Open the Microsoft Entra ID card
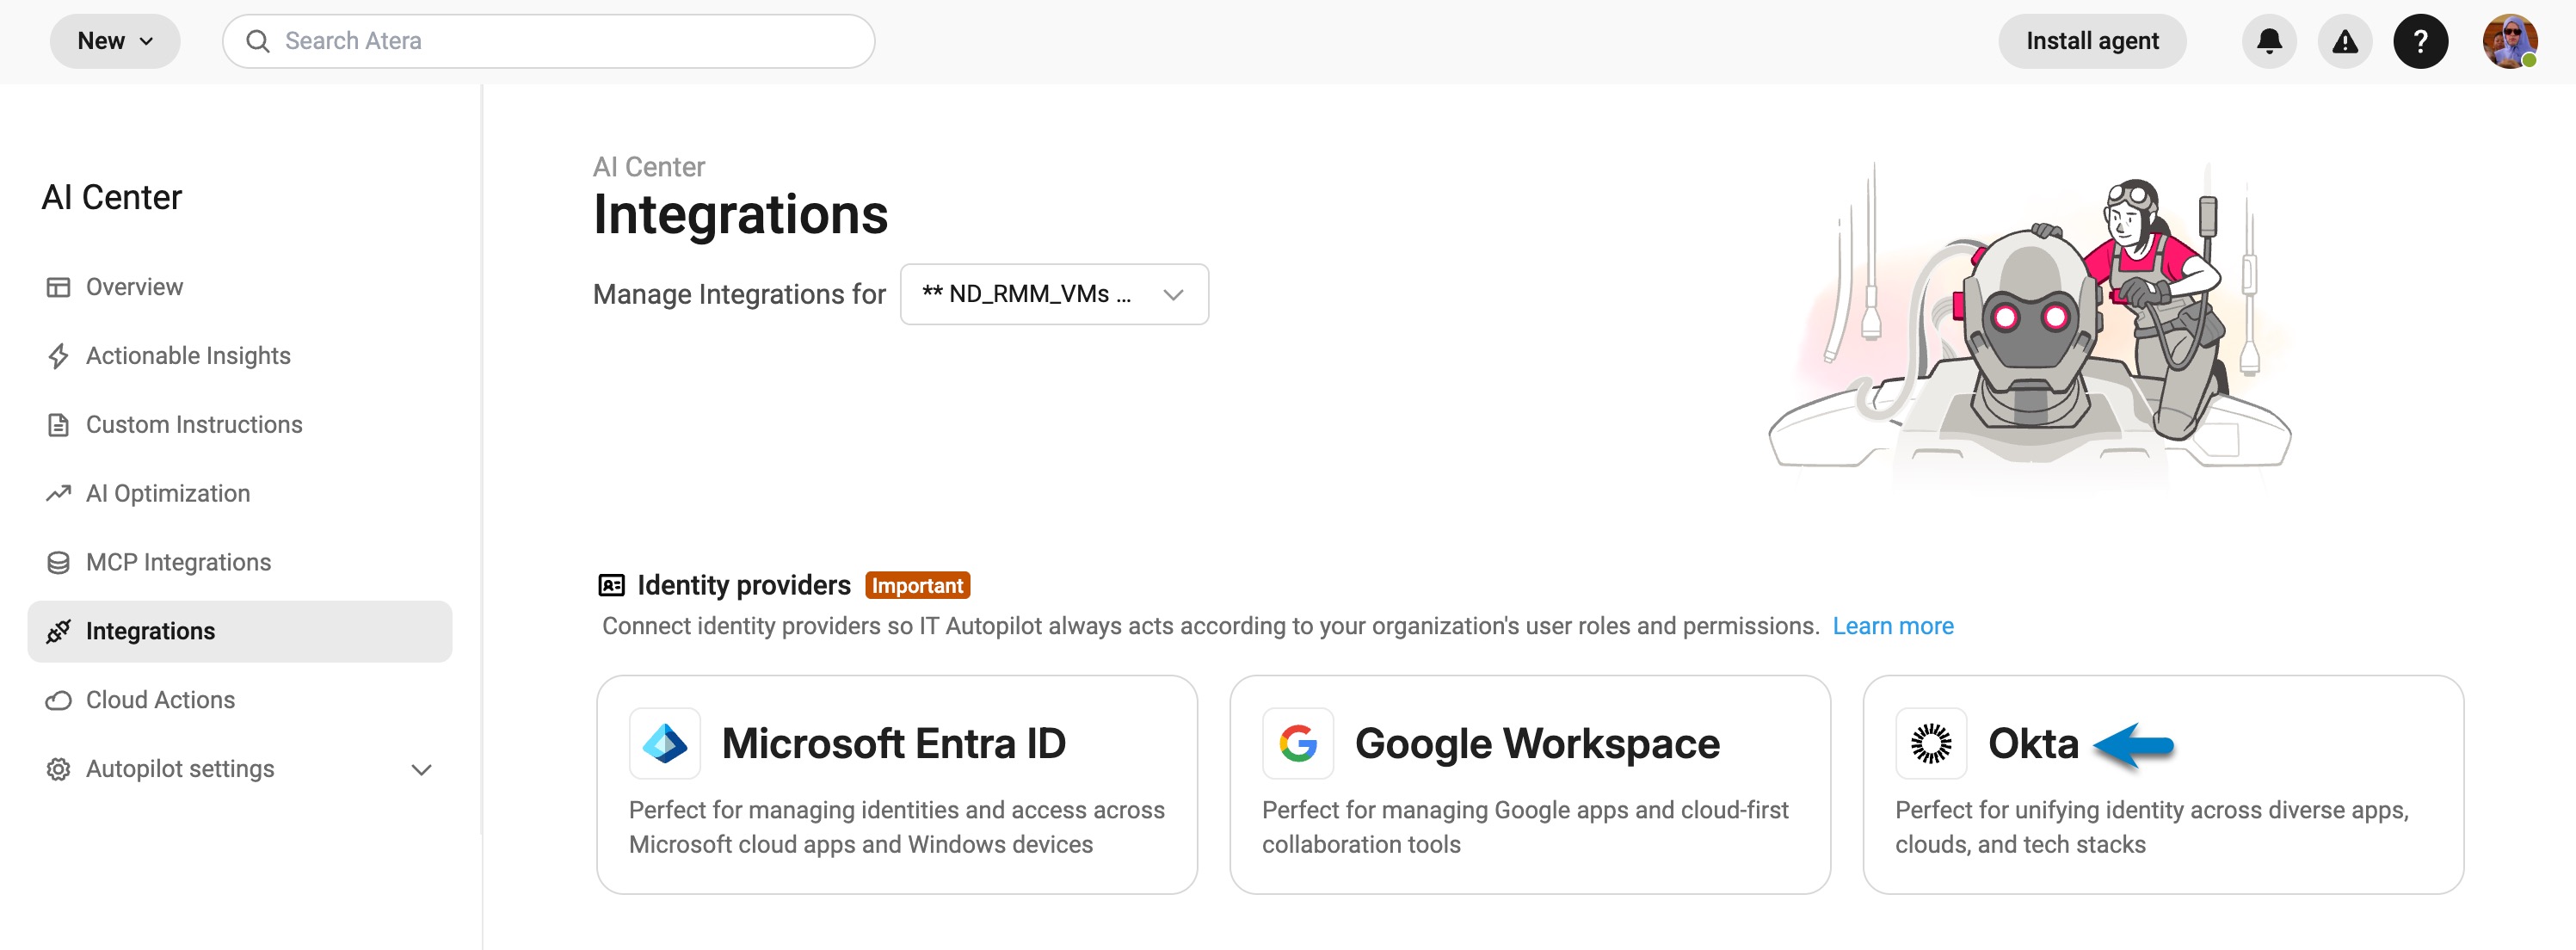2576x950 pixels. (896, 785)
